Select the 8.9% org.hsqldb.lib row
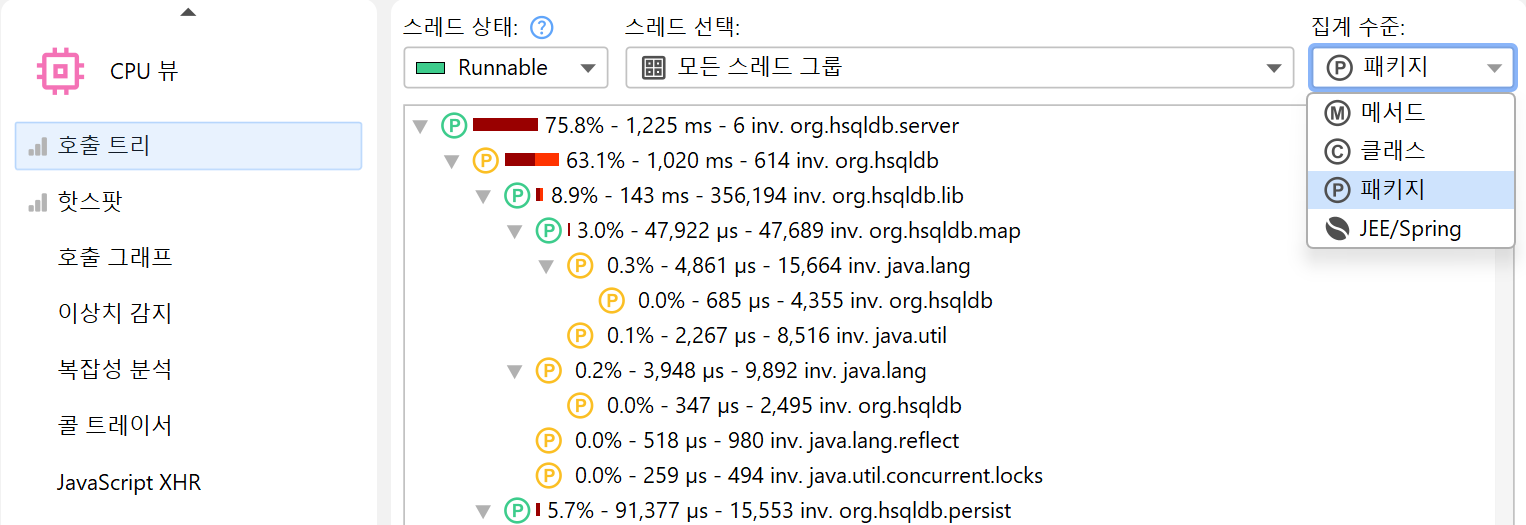Screen dimensions: 1526x525 tap(757, 196)
